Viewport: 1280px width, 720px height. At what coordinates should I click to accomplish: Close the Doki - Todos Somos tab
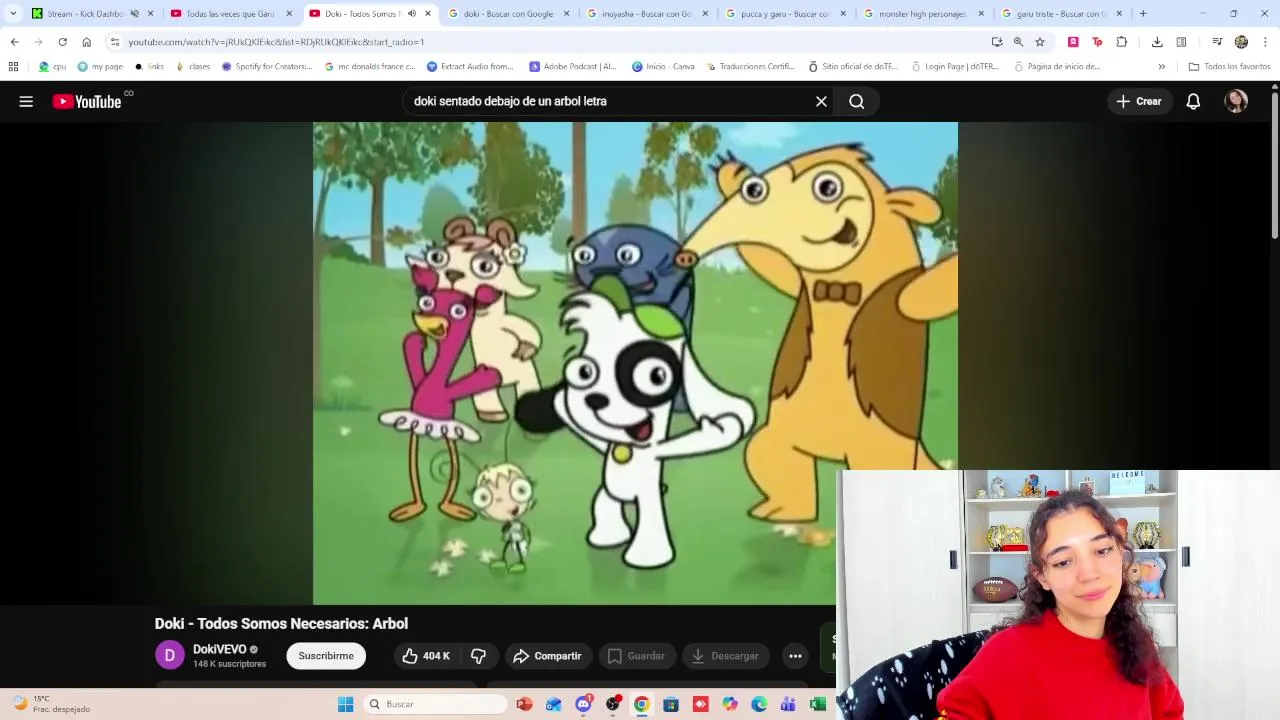point(428,14)
